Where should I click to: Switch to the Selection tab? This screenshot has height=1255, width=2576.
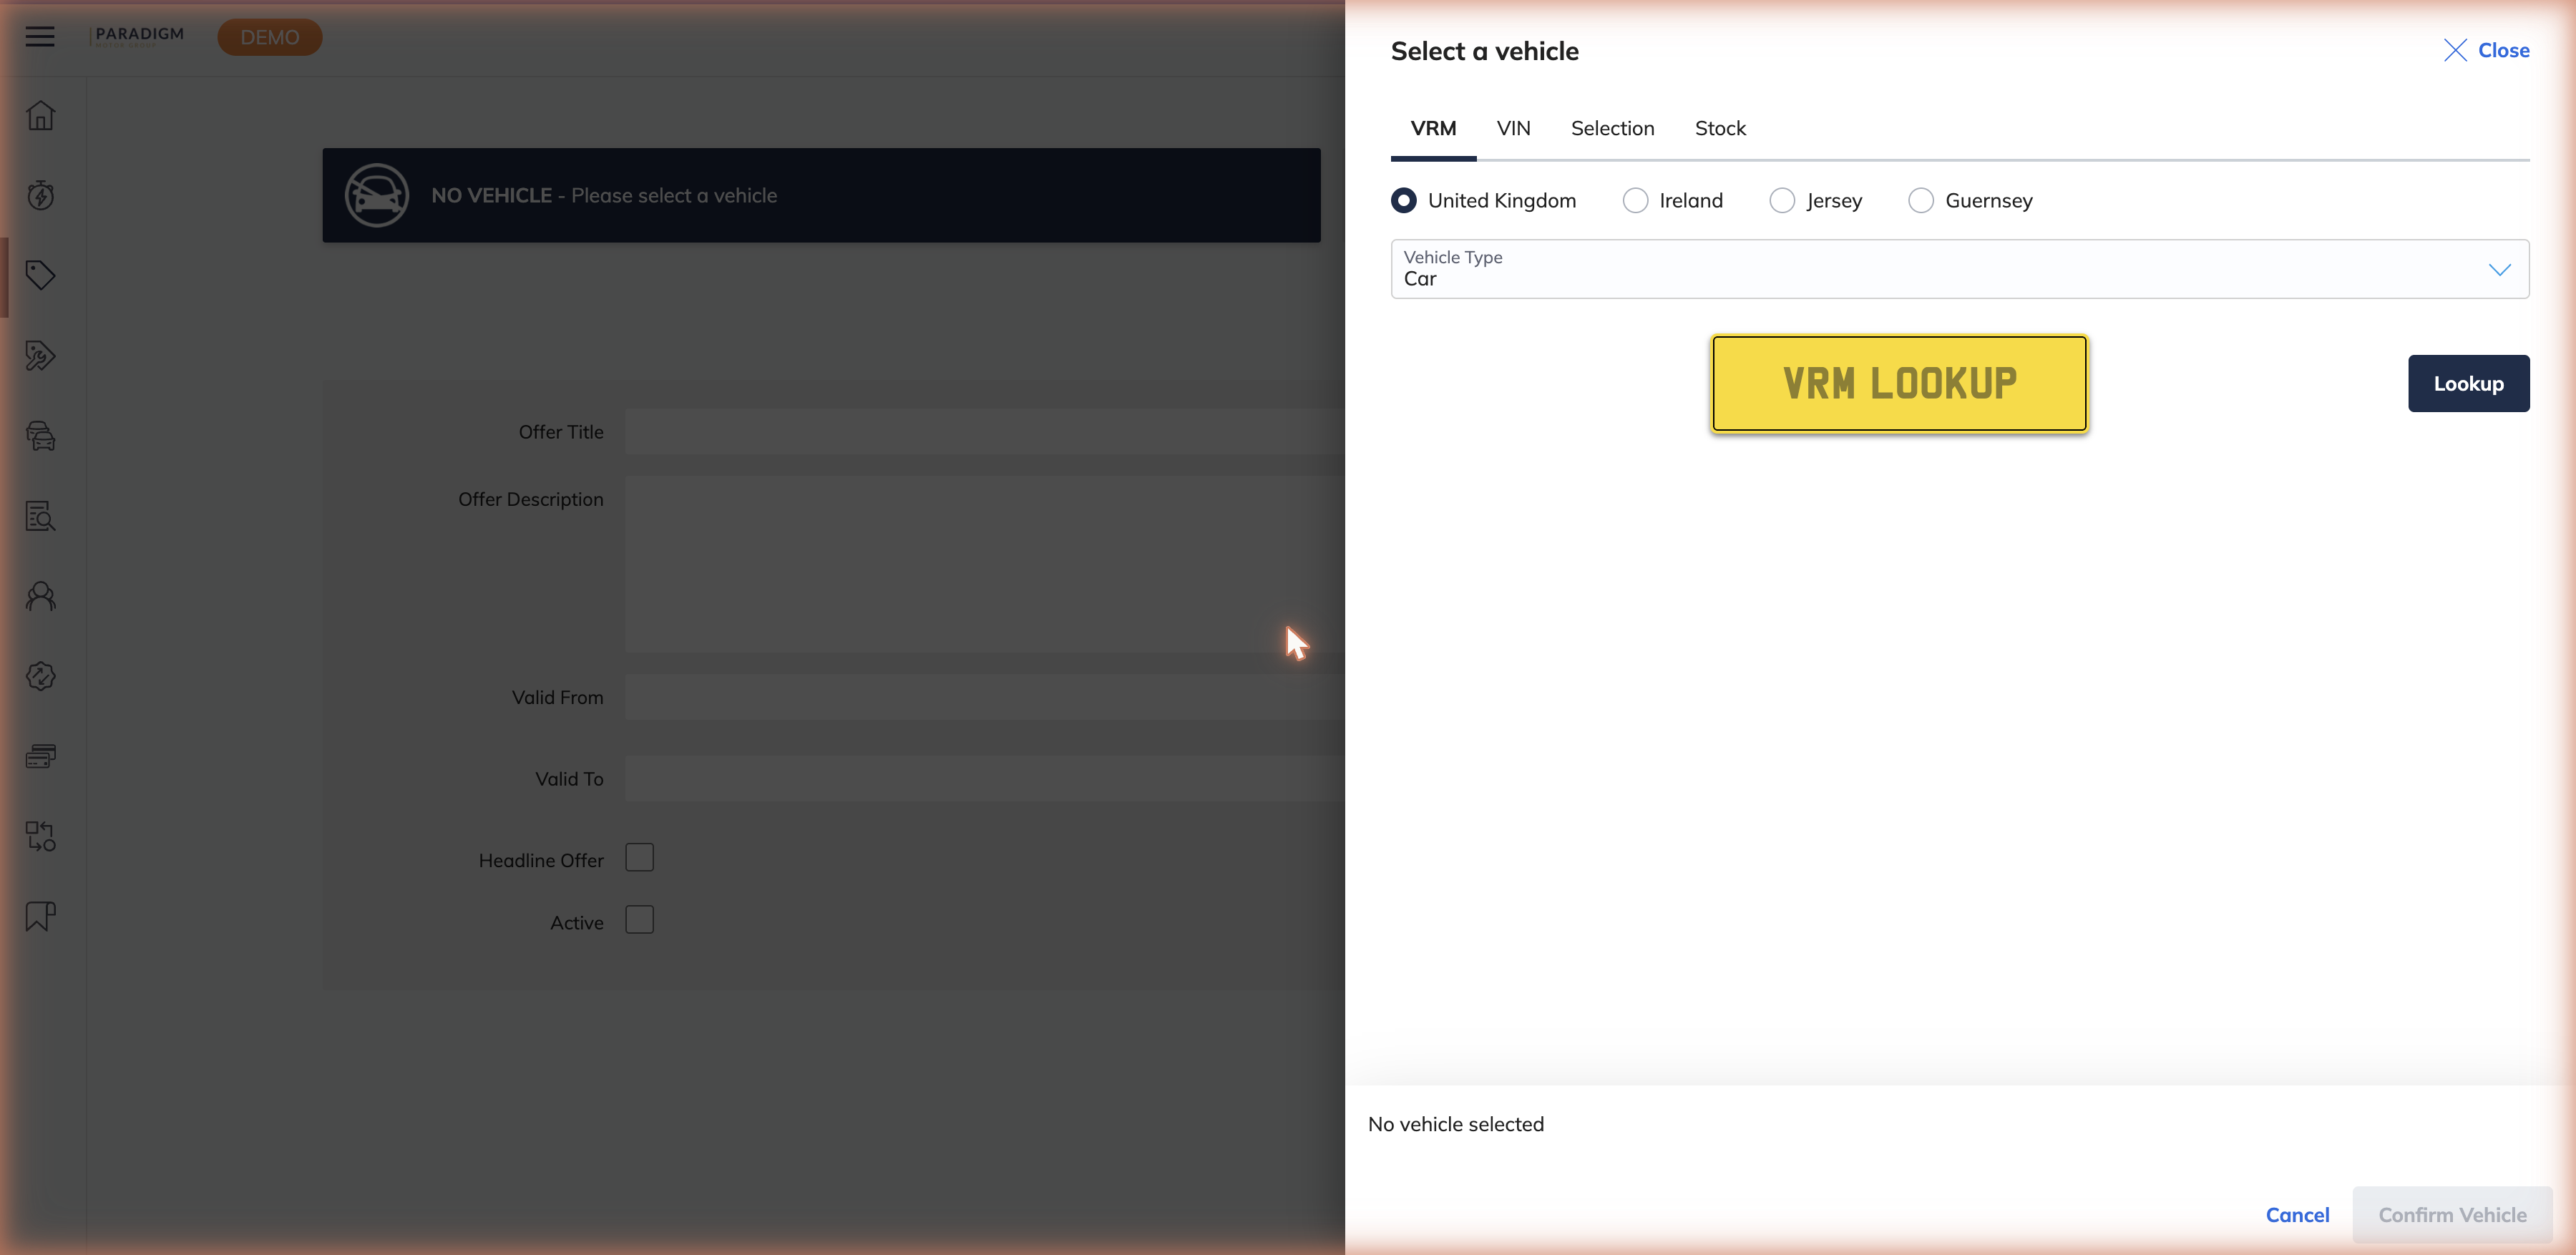click(1613, 129)
